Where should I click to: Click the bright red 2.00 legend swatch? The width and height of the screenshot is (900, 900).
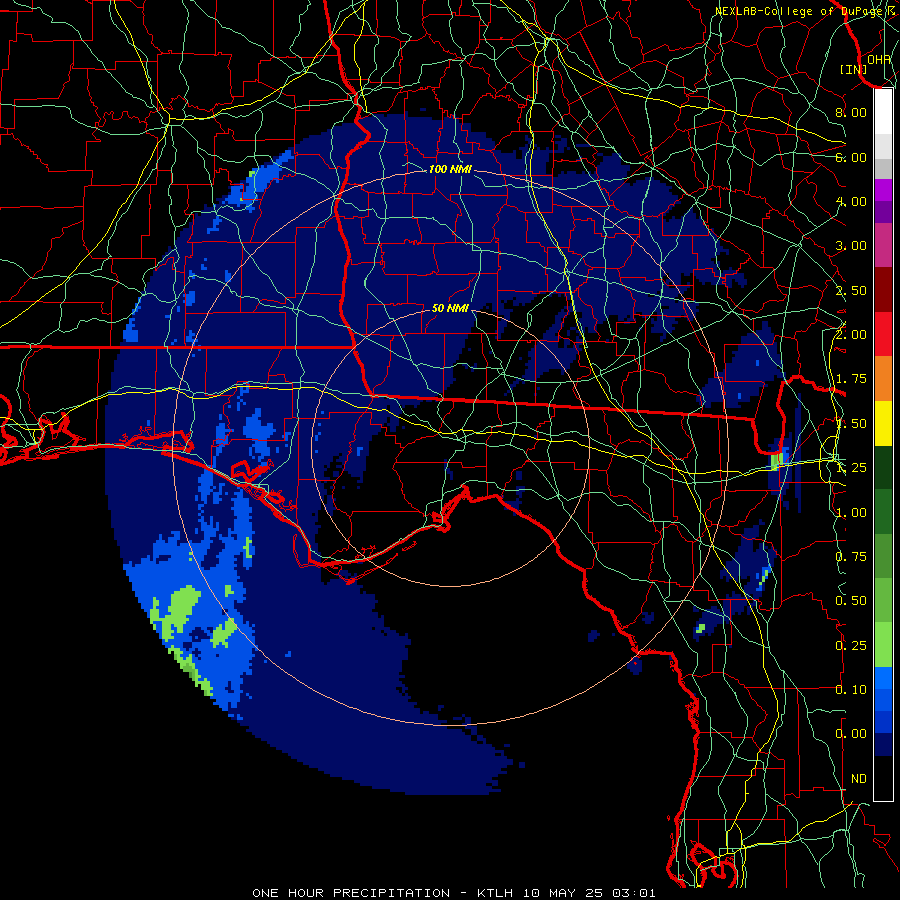tap(883, 334)
